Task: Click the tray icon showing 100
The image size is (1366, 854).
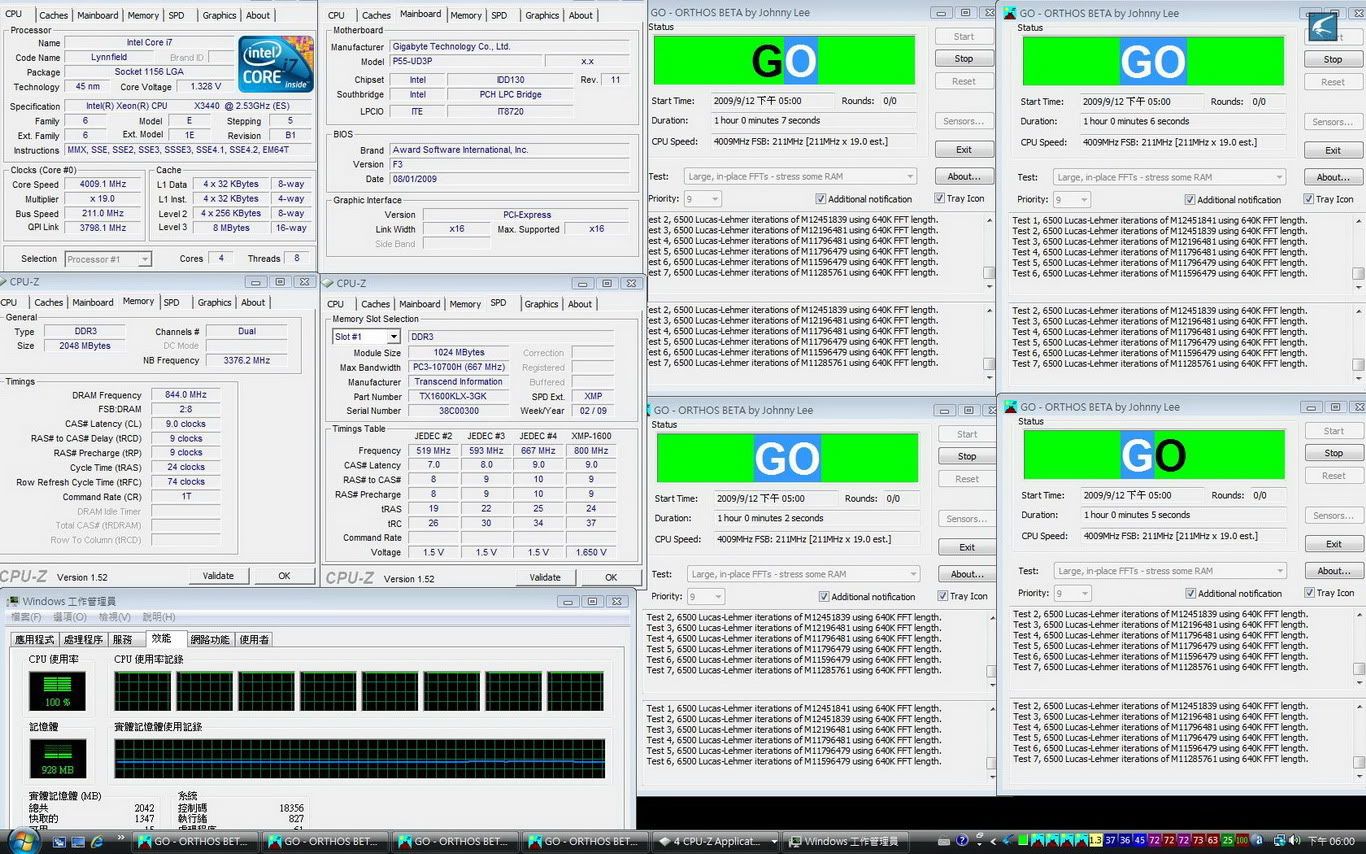Action: pyautogui.click(x=1242, y=841)
